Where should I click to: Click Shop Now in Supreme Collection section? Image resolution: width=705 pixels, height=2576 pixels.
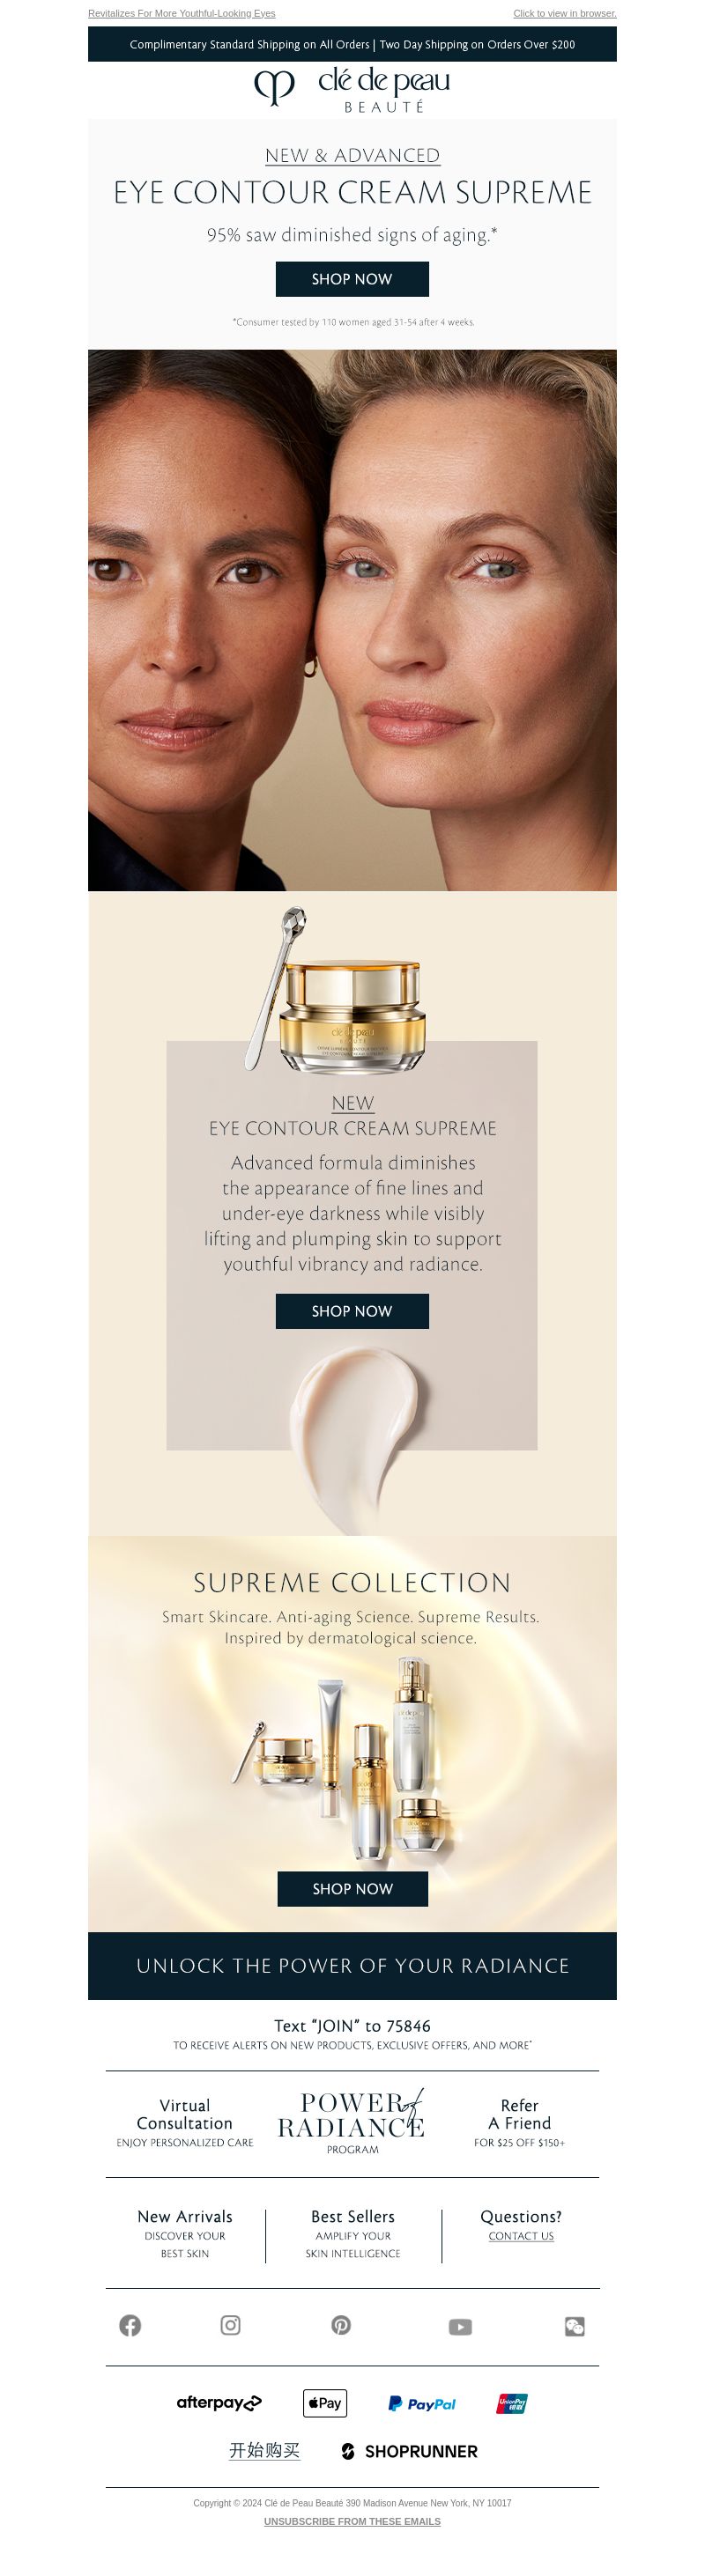click(x=352, y=1888)
